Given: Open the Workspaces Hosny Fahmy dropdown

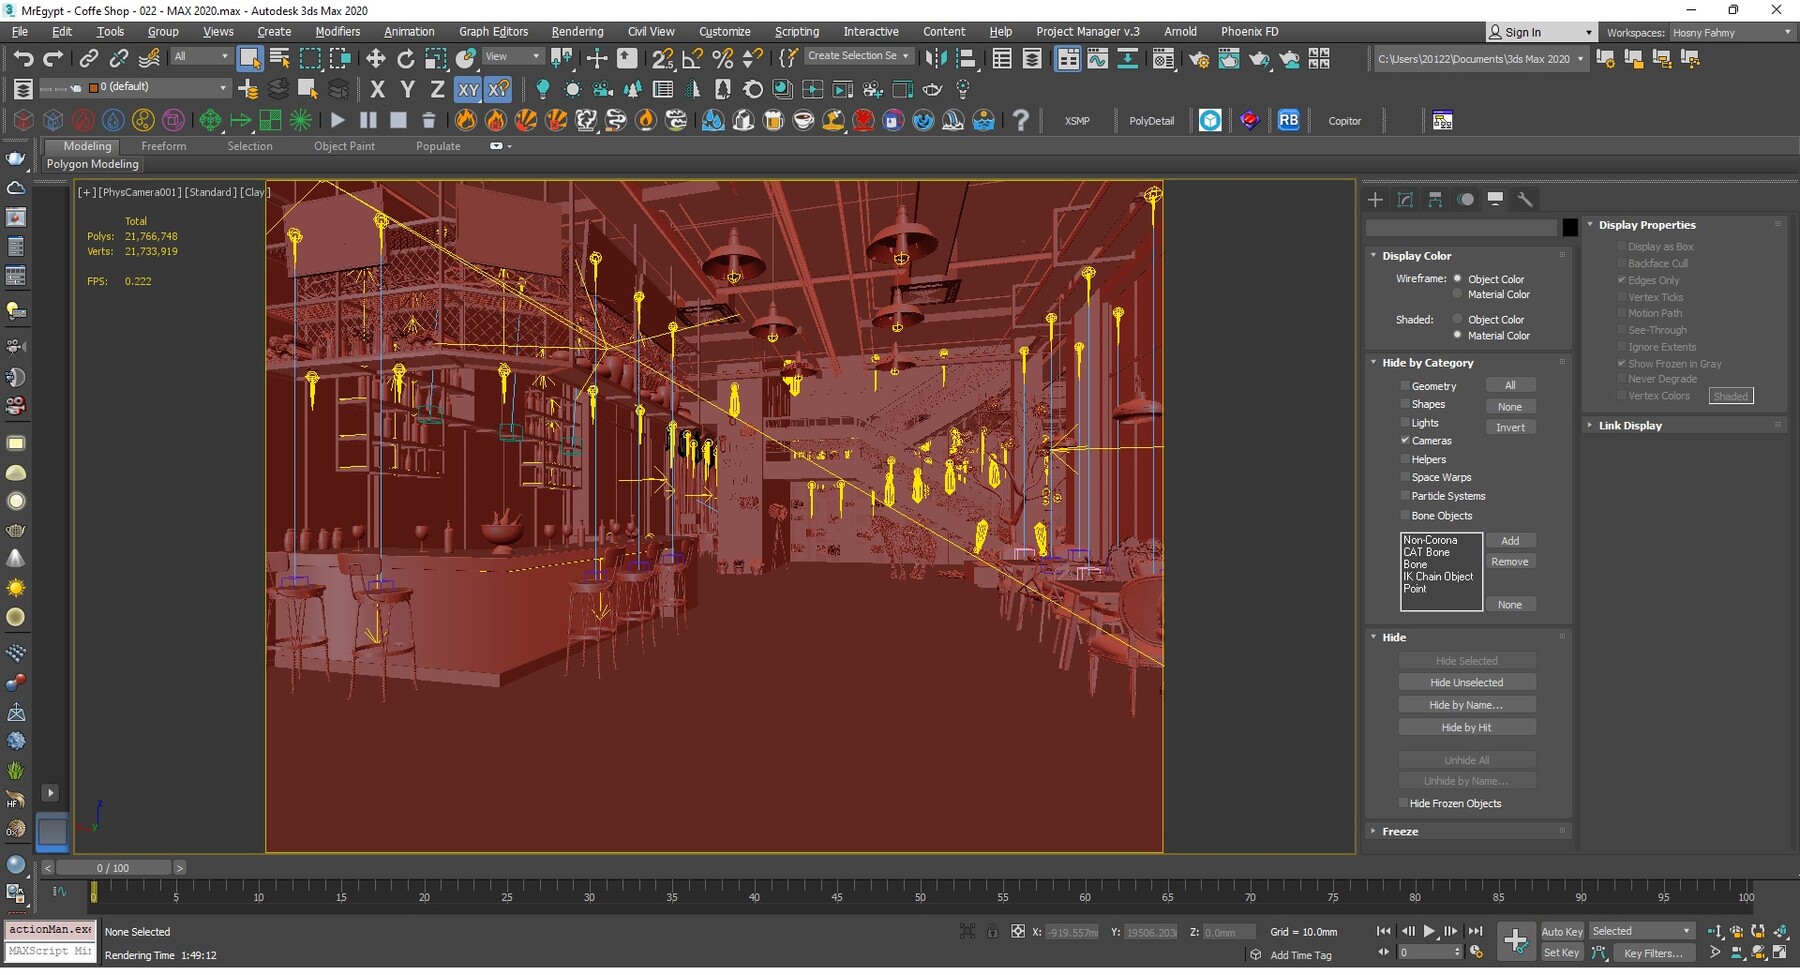Looking at the screenshot, I should 1731,33.
